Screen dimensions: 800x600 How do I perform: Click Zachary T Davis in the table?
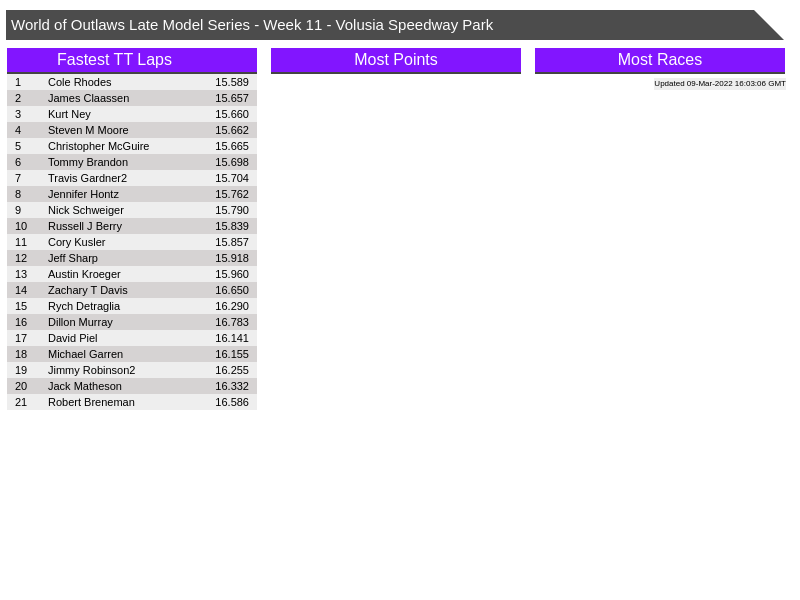pos(87,290)
